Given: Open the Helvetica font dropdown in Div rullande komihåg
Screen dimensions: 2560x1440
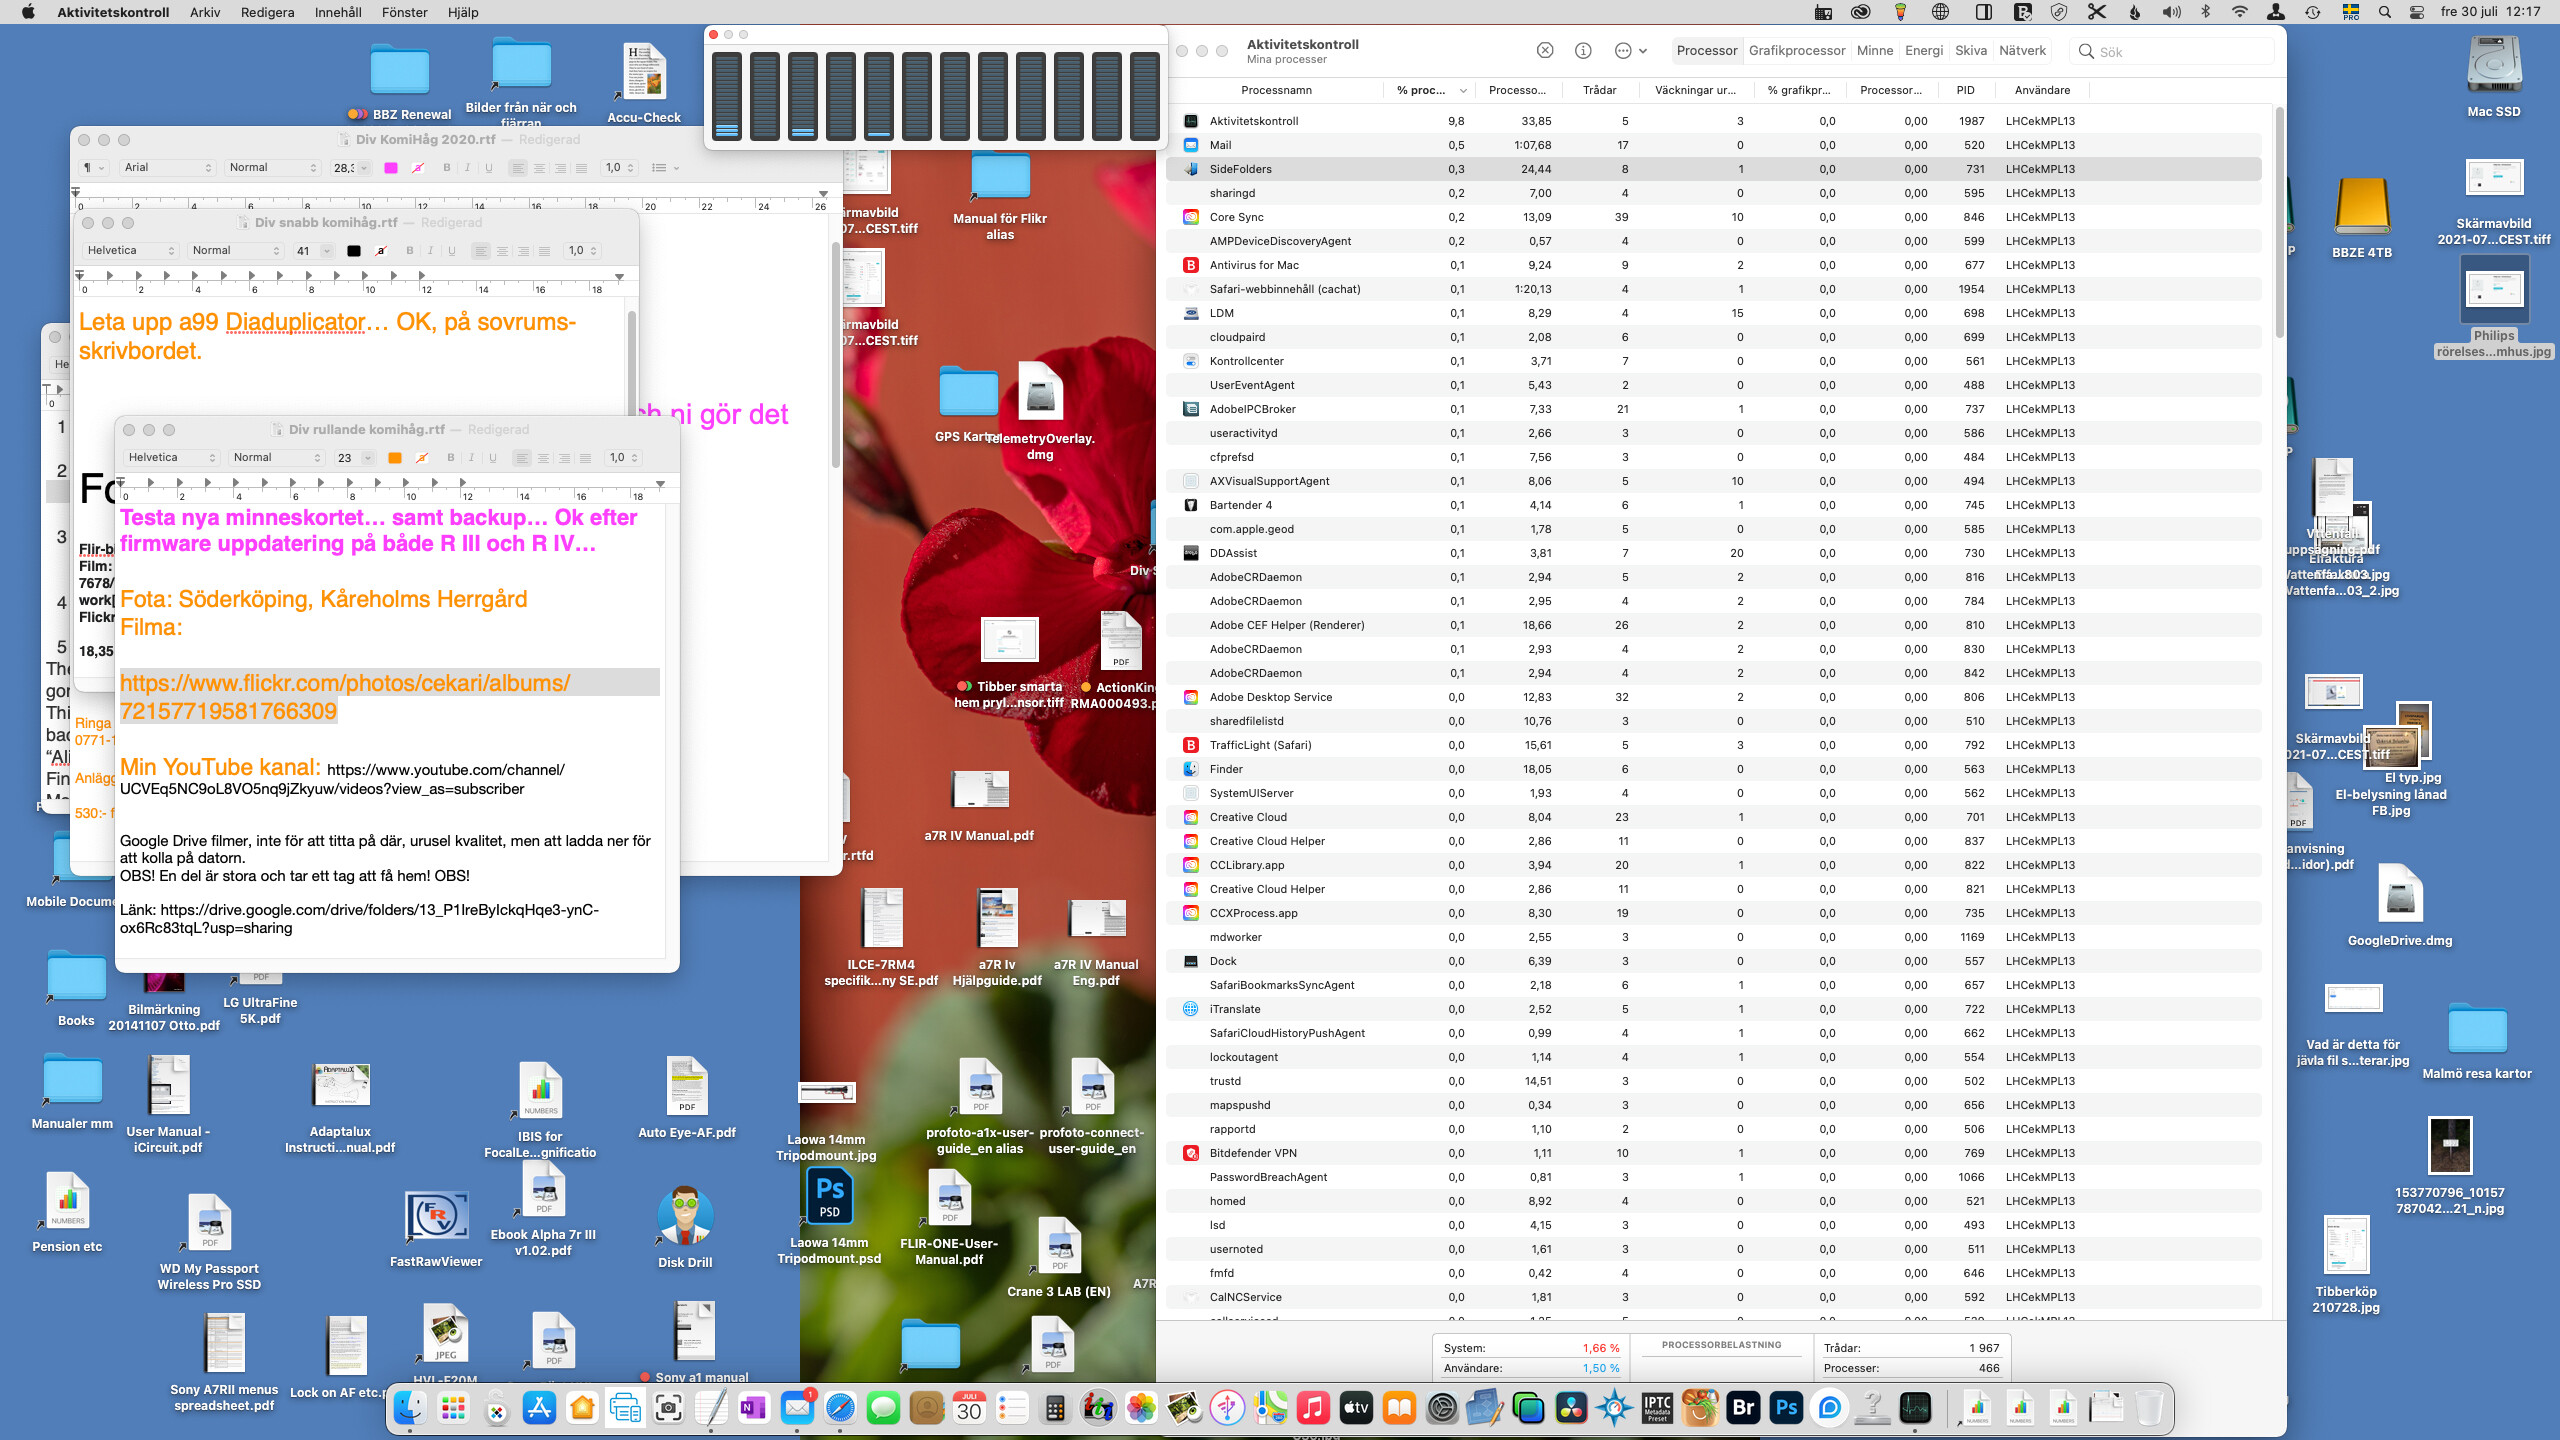Looking at the screenshot, I should coord(172,458).
